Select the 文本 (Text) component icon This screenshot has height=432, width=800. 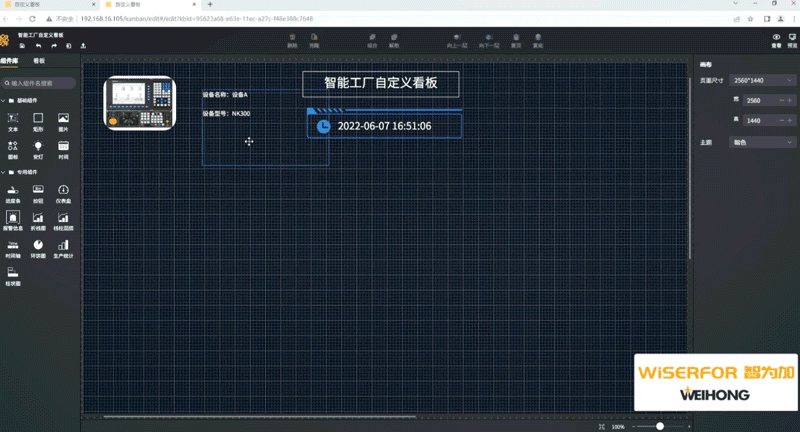pos(13,119)
